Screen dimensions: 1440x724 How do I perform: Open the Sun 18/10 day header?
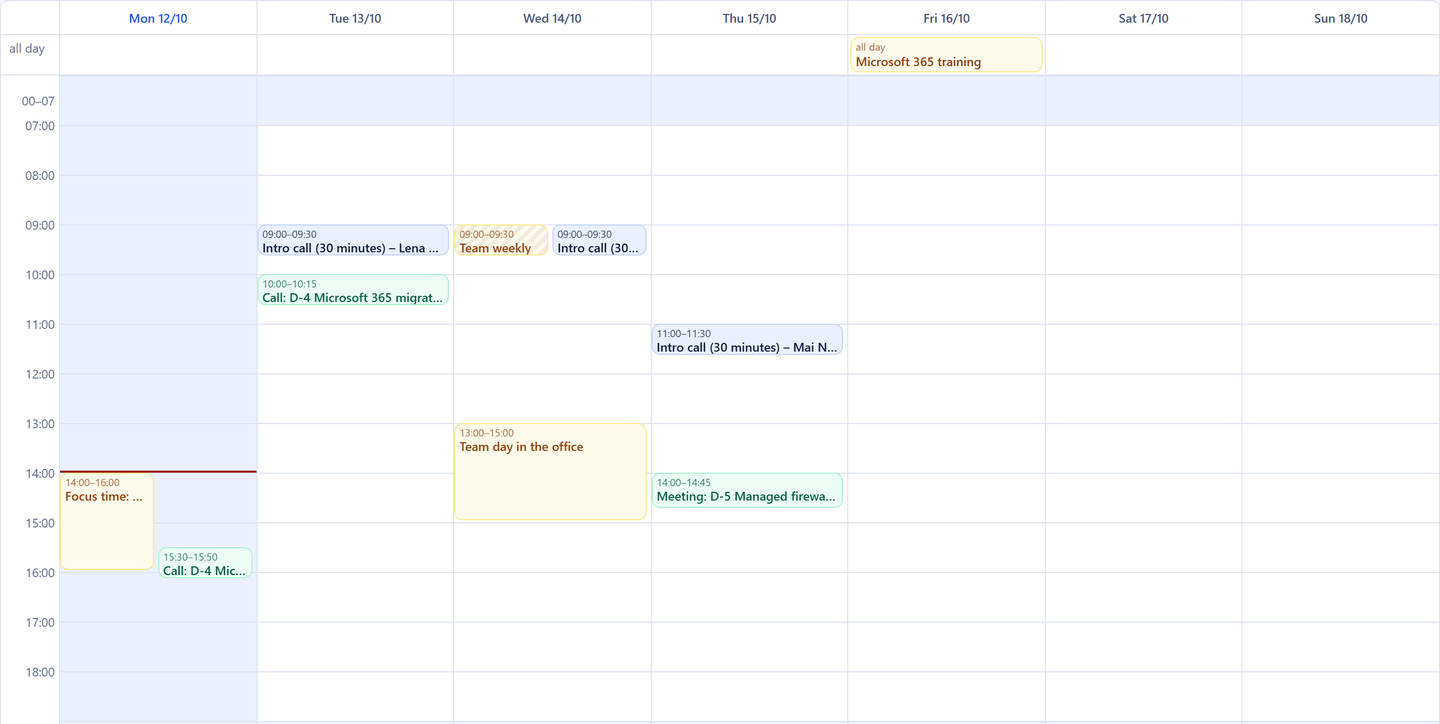(1340, 18)
